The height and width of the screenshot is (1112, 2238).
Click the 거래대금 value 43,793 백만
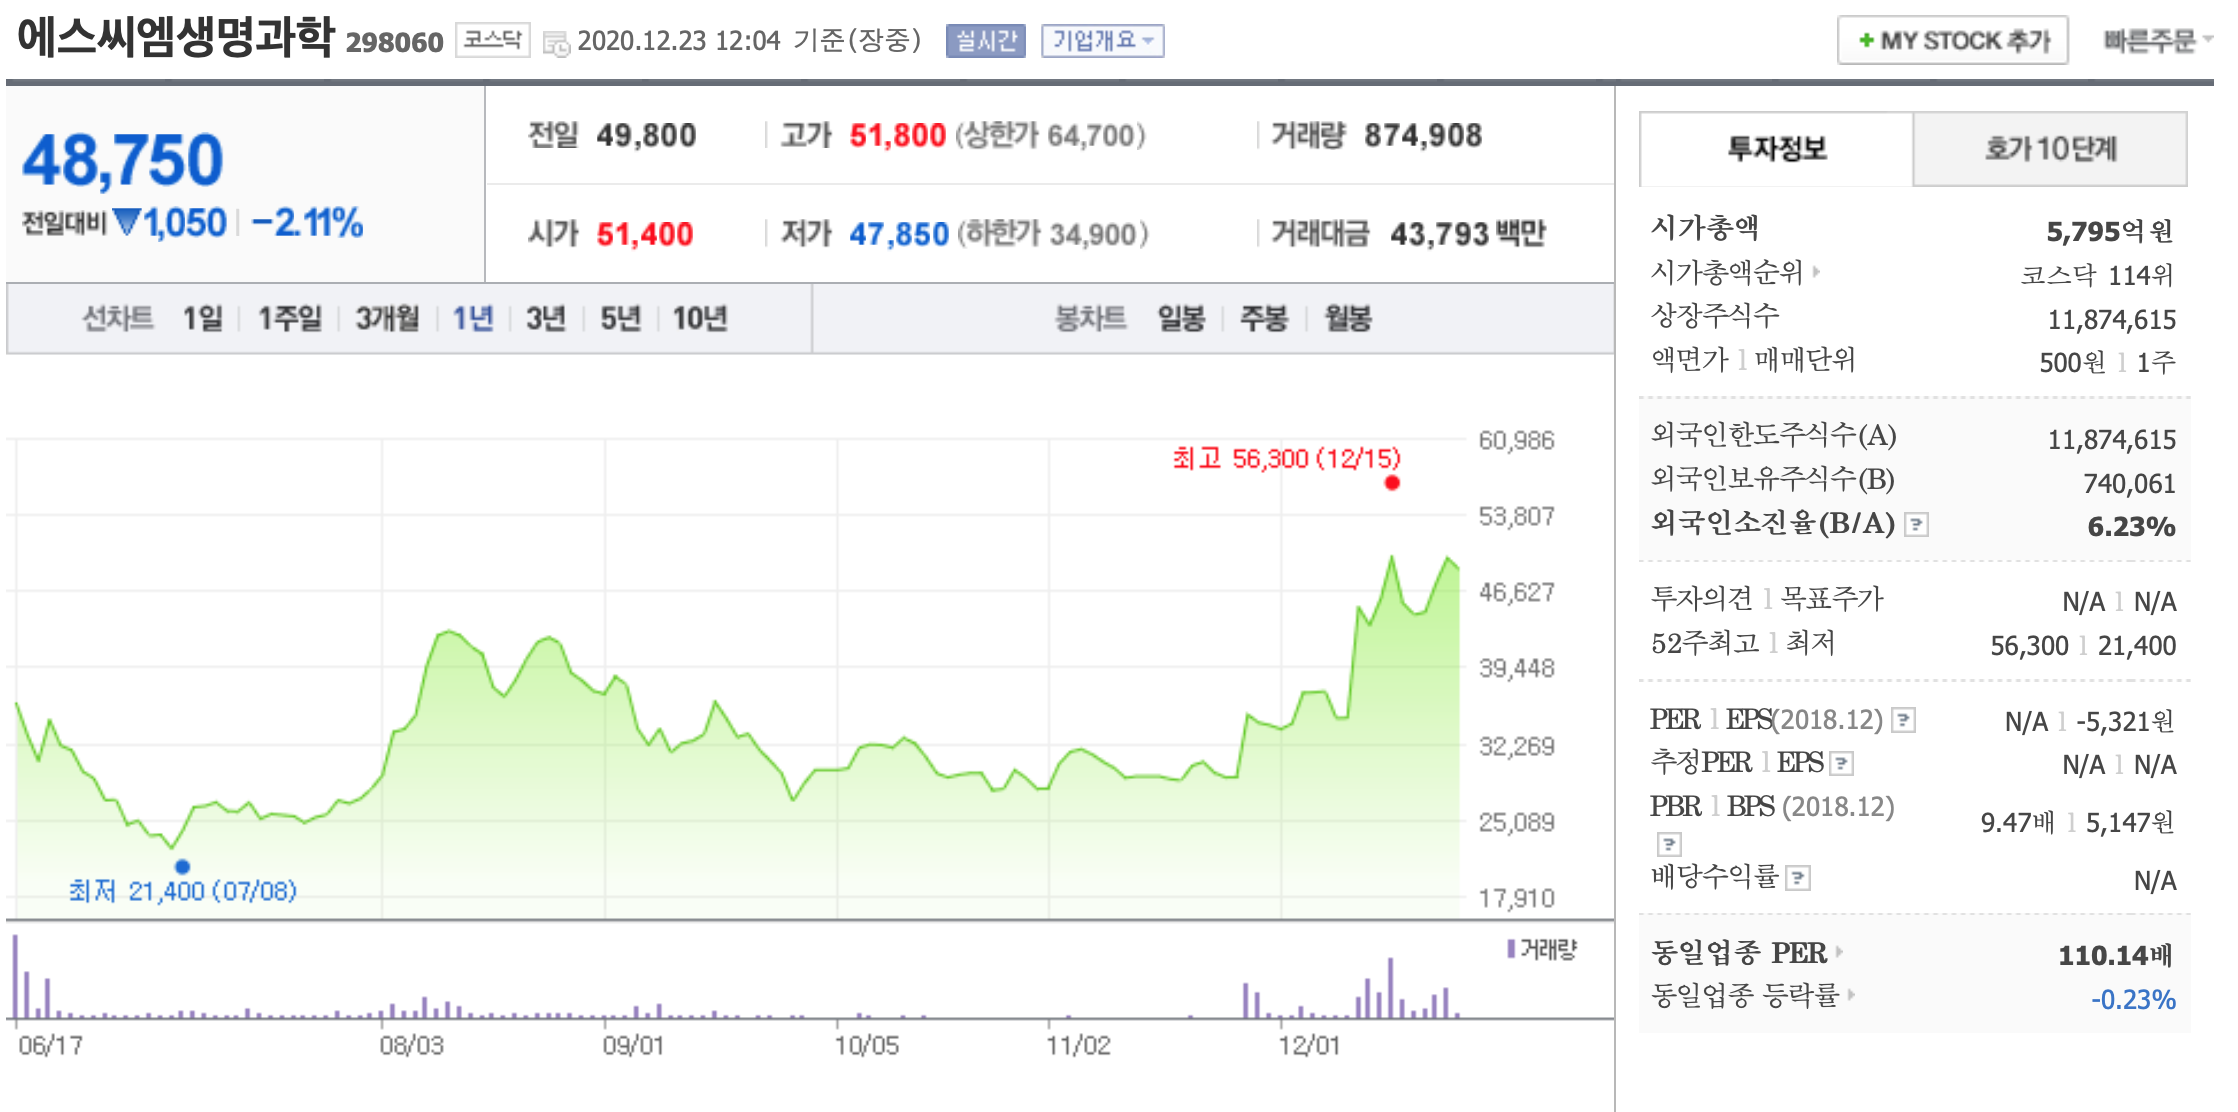click(1467, 234)
